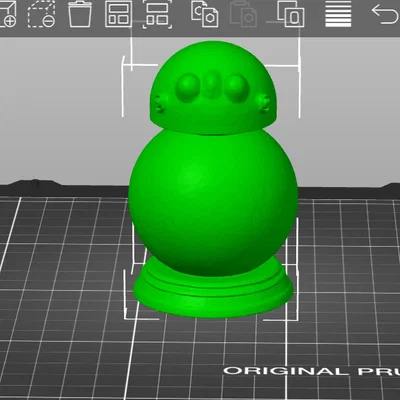The image size is (400, 400).
Task: Select the green robot model on the bed
Action: point(213,179)
